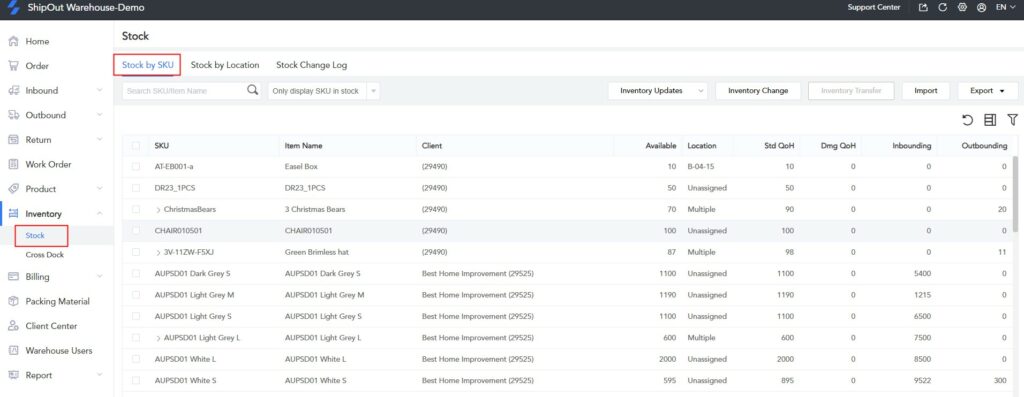Screen dimensions: 1024x397
Task: Open Packing Material in the sidebar
Action: click(x=57, y=302)
